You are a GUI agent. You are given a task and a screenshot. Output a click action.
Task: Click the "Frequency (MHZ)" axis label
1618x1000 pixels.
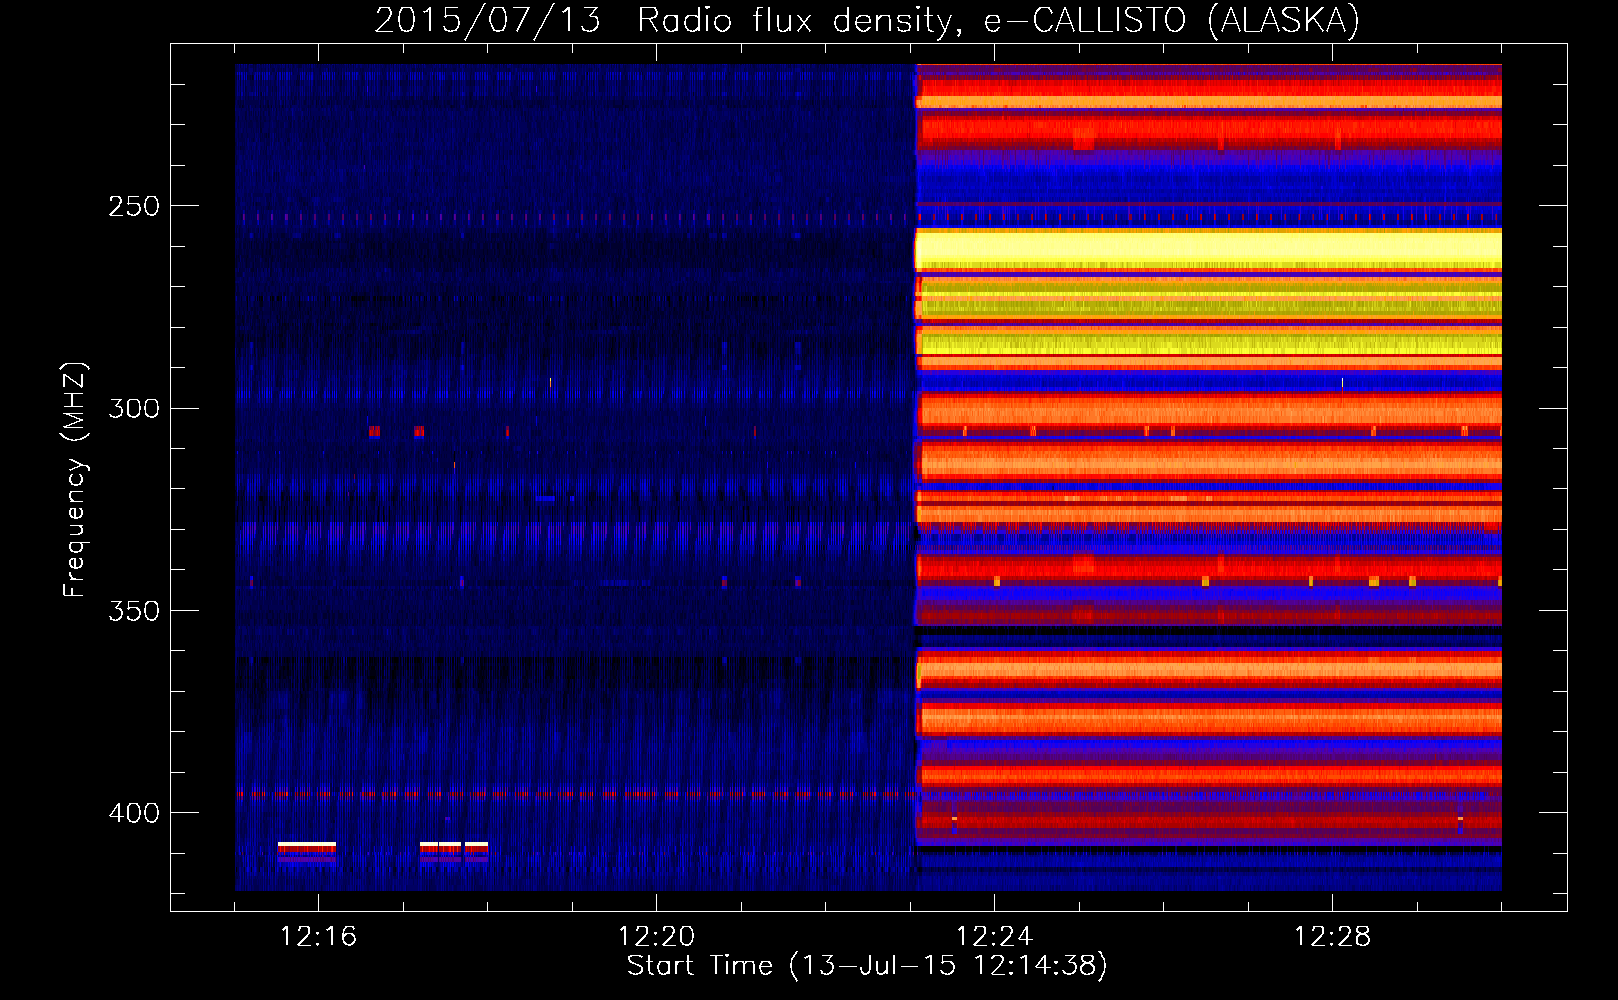[x=75, y=480]
